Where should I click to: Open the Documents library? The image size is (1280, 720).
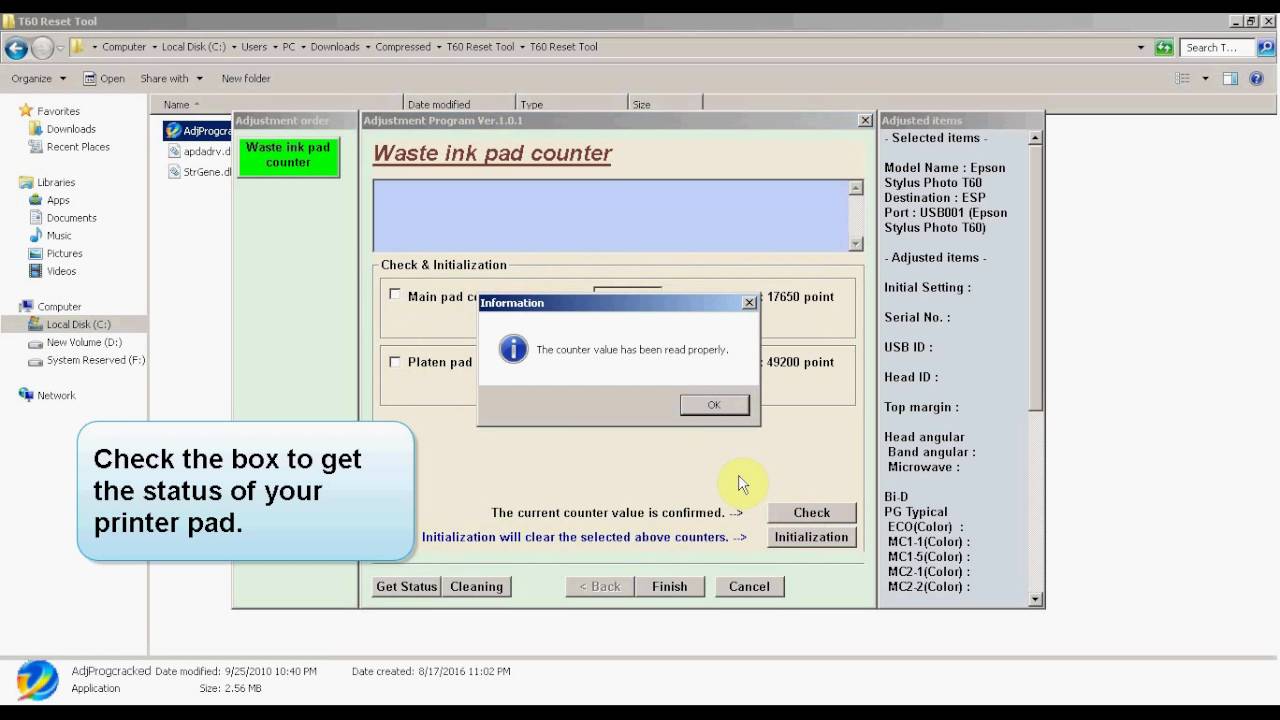click(71, 218)
